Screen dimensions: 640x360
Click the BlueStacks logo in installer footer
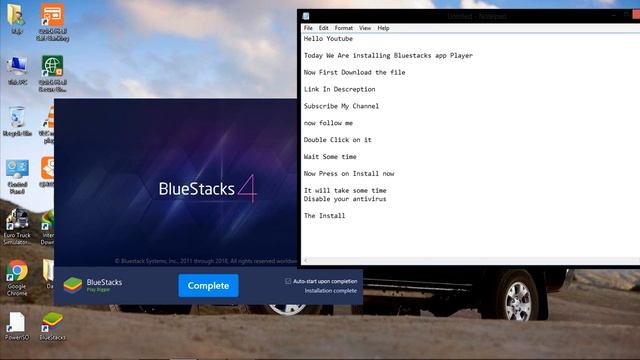(x=73, y=286)
